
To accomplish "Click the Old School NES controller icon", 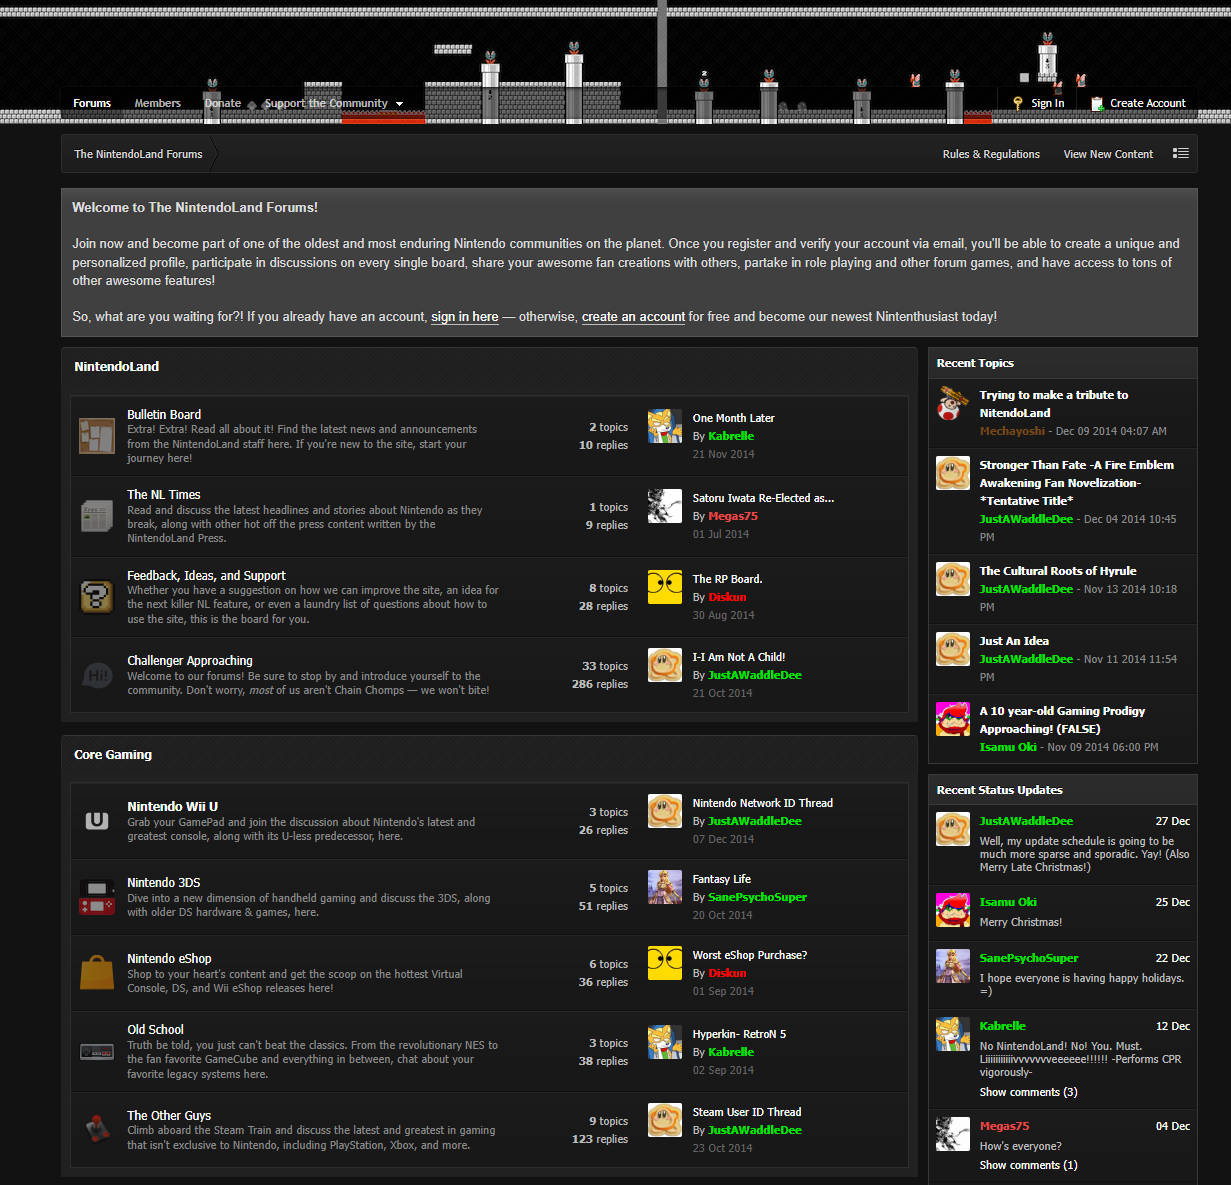I will (x=97, y=1052).
